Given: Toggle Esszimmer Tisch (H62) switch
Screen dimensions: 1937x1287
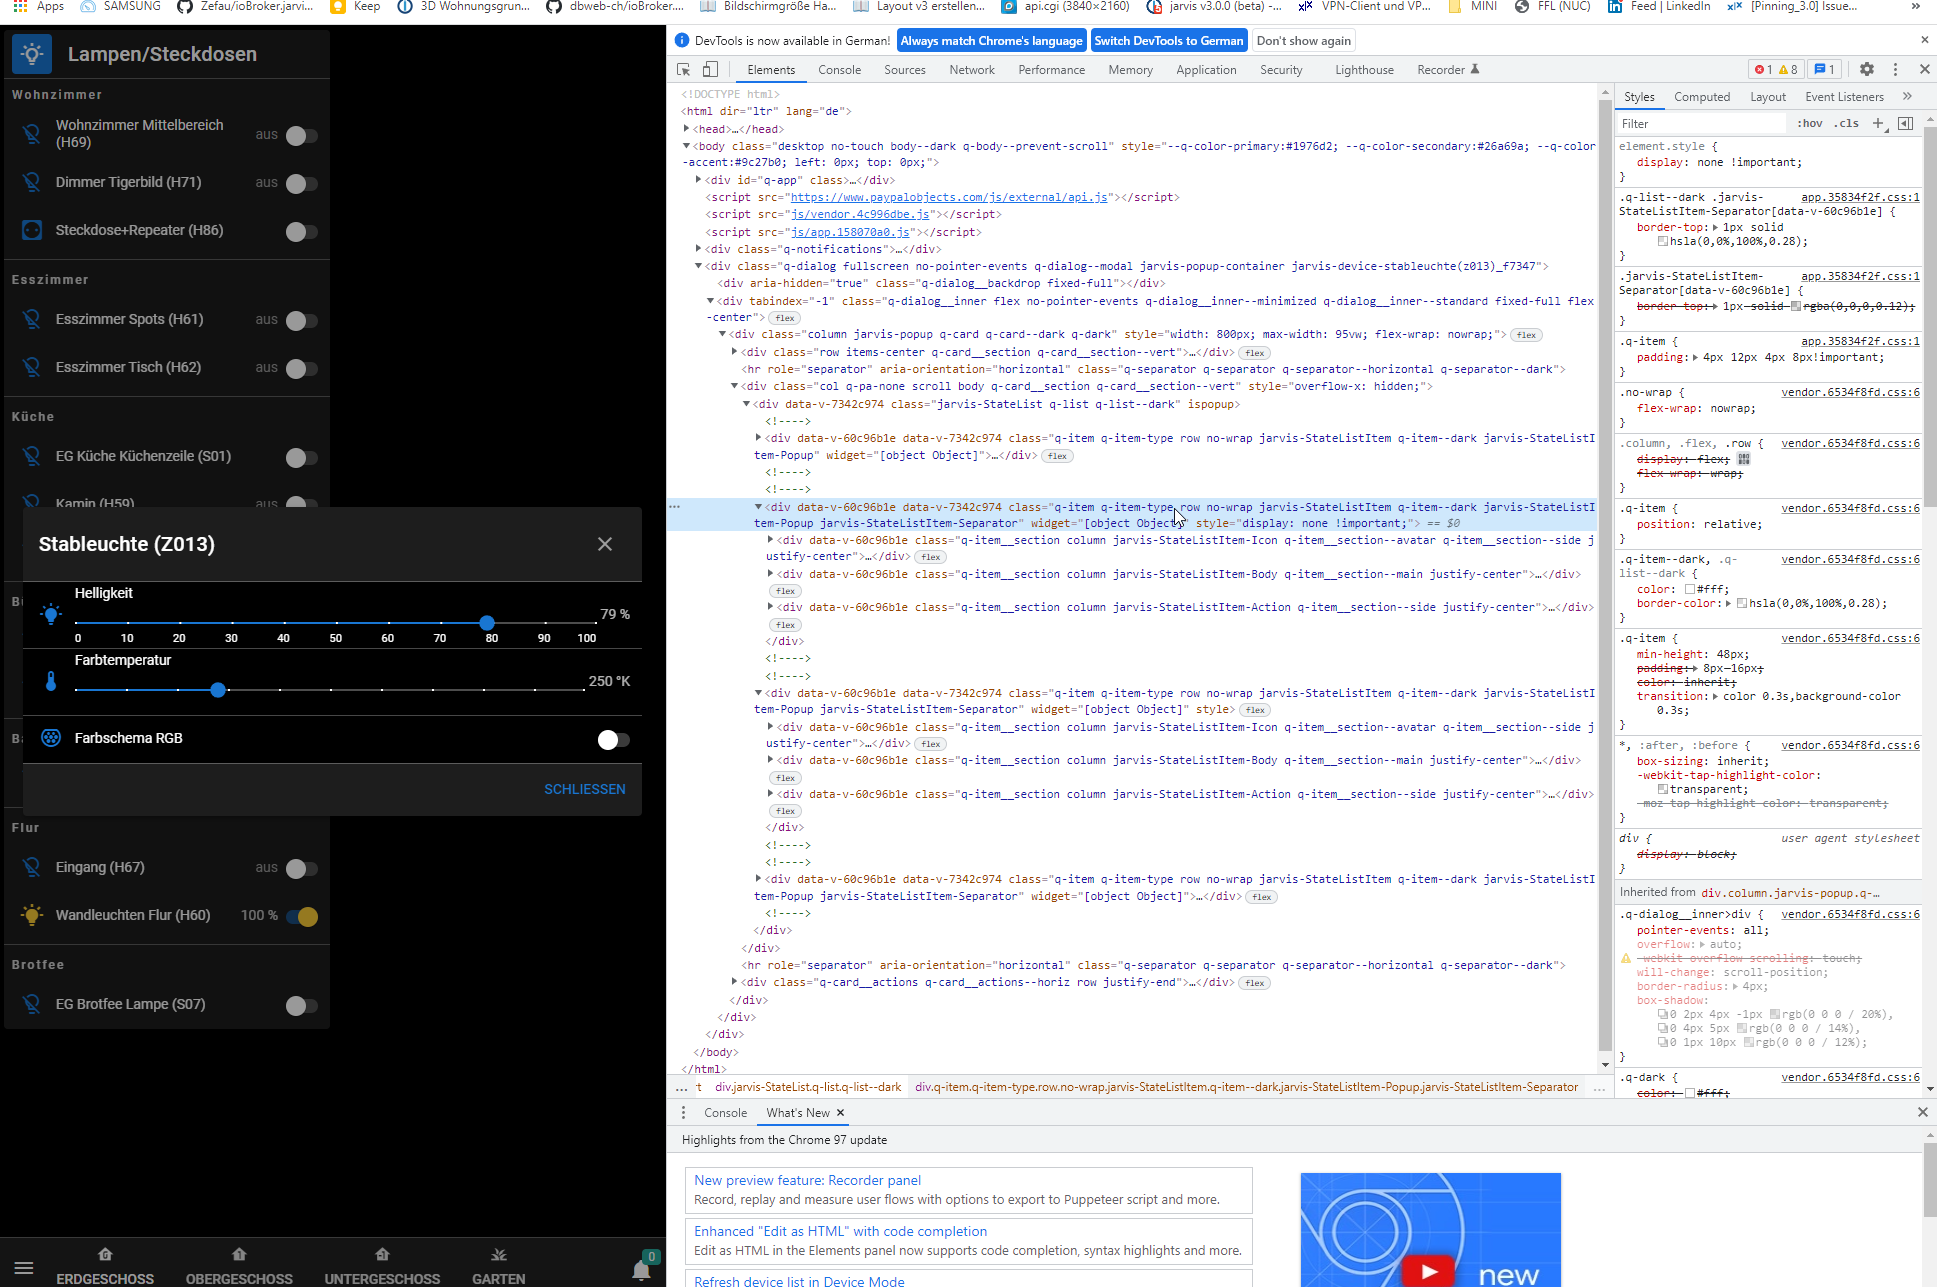Looking at the screenshot, I should tap(301, 368).
